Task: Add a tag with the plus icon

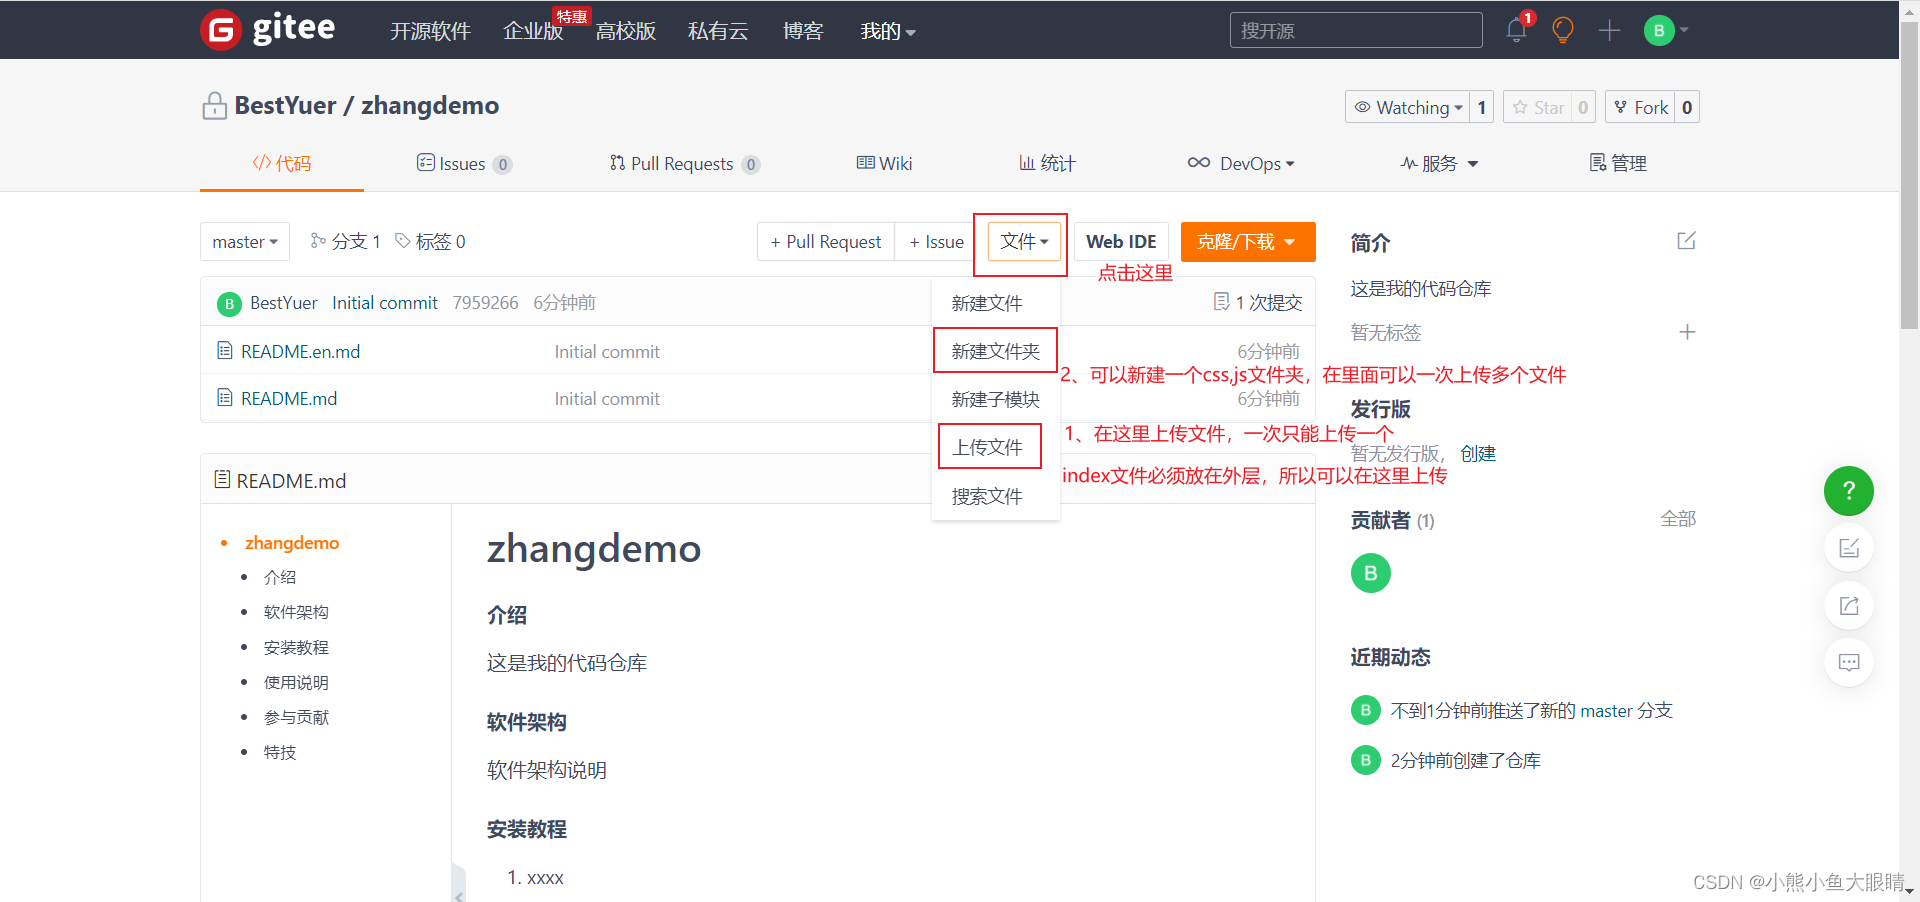Action: click(x=1687, y=332)
